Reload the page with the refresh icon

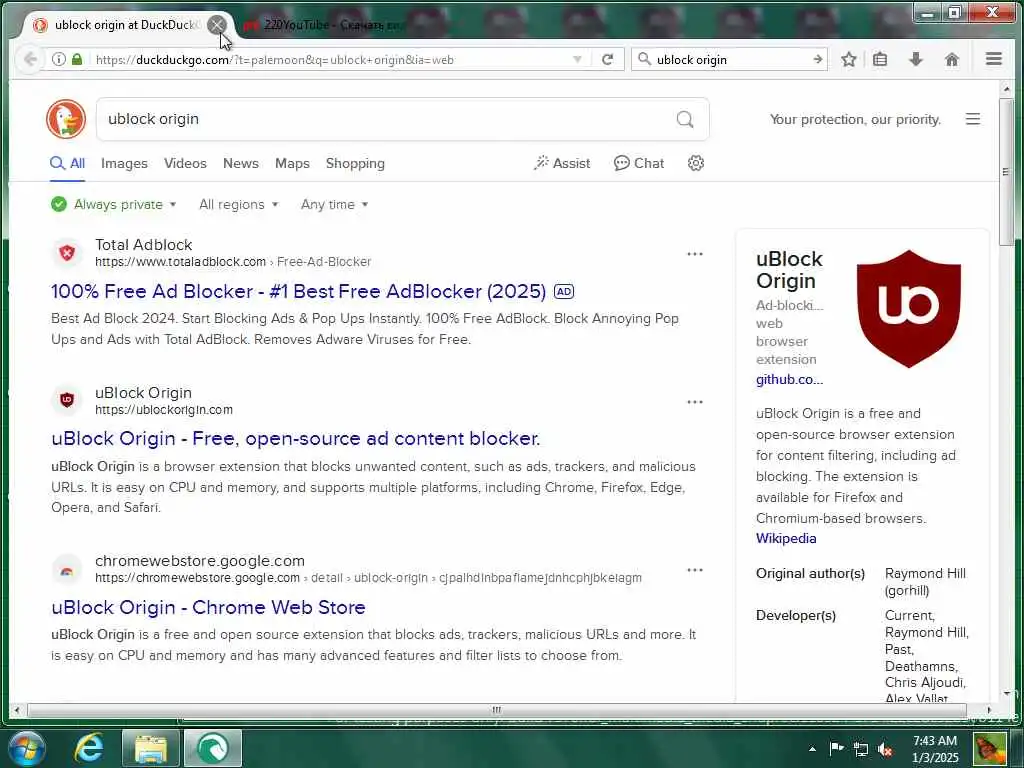click(607, 59)
